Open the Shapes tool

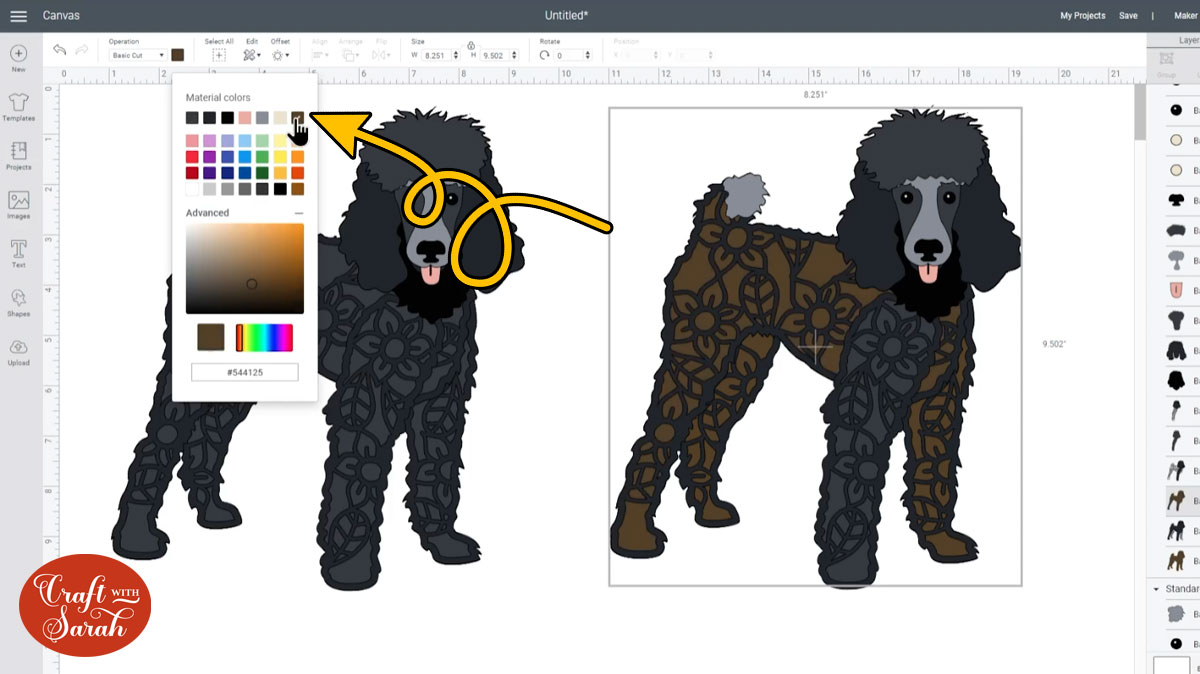click(x=18, y=299)
